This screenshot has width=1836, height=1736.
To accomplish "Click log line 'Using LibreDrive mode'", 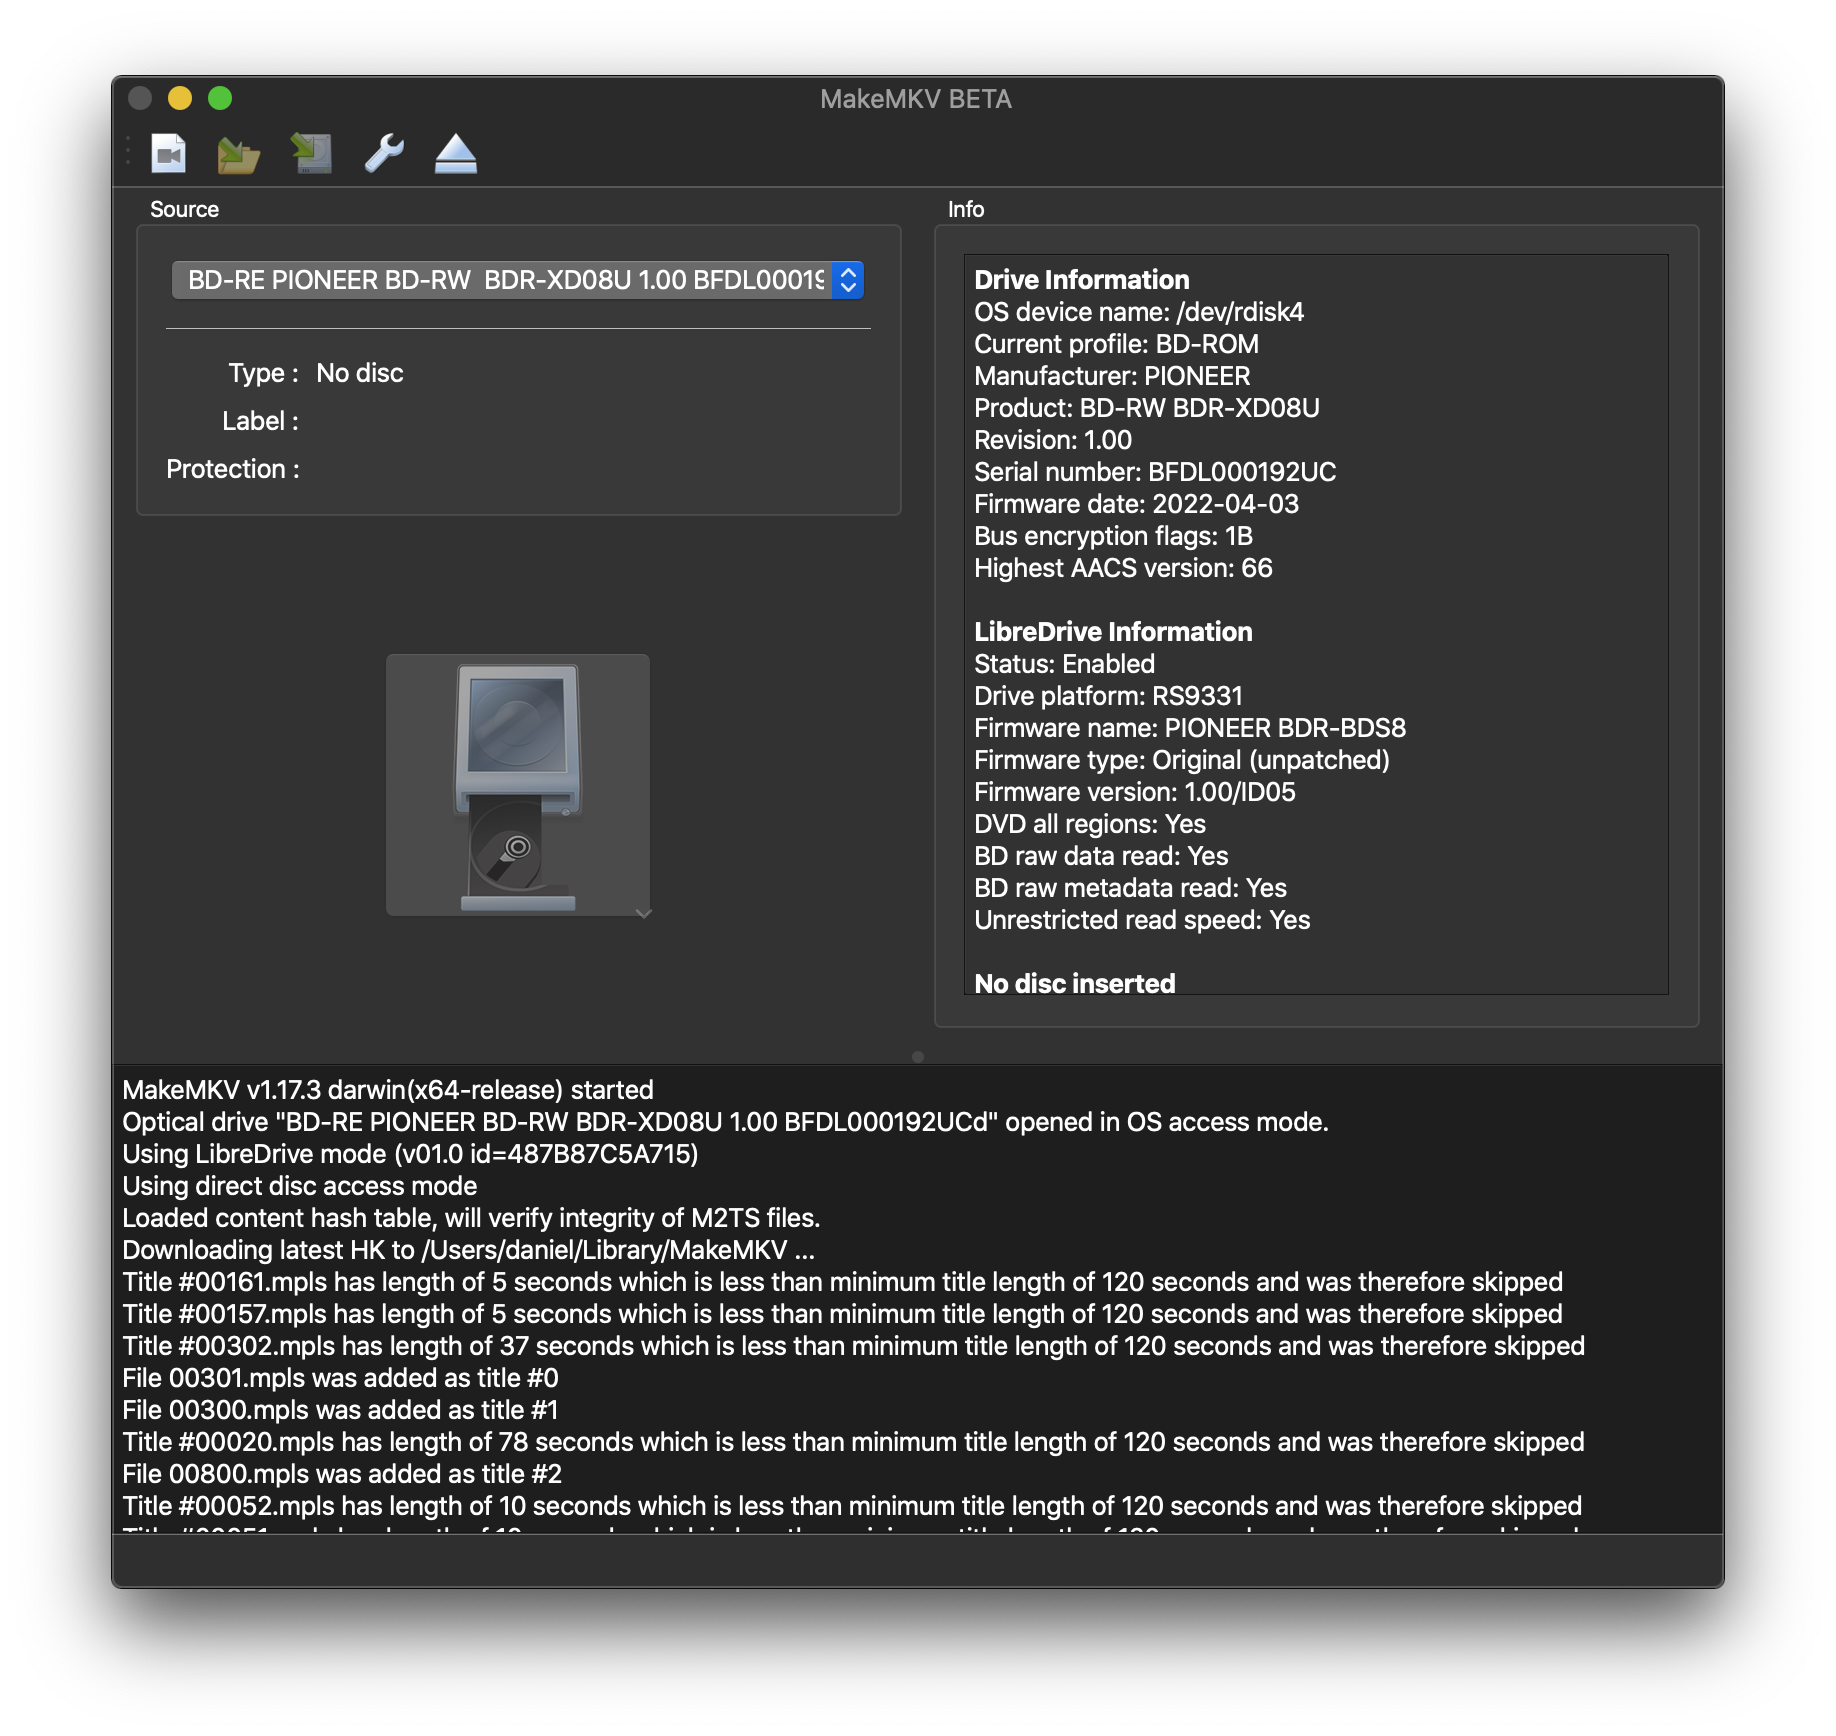I will [x=410, y=1154].
